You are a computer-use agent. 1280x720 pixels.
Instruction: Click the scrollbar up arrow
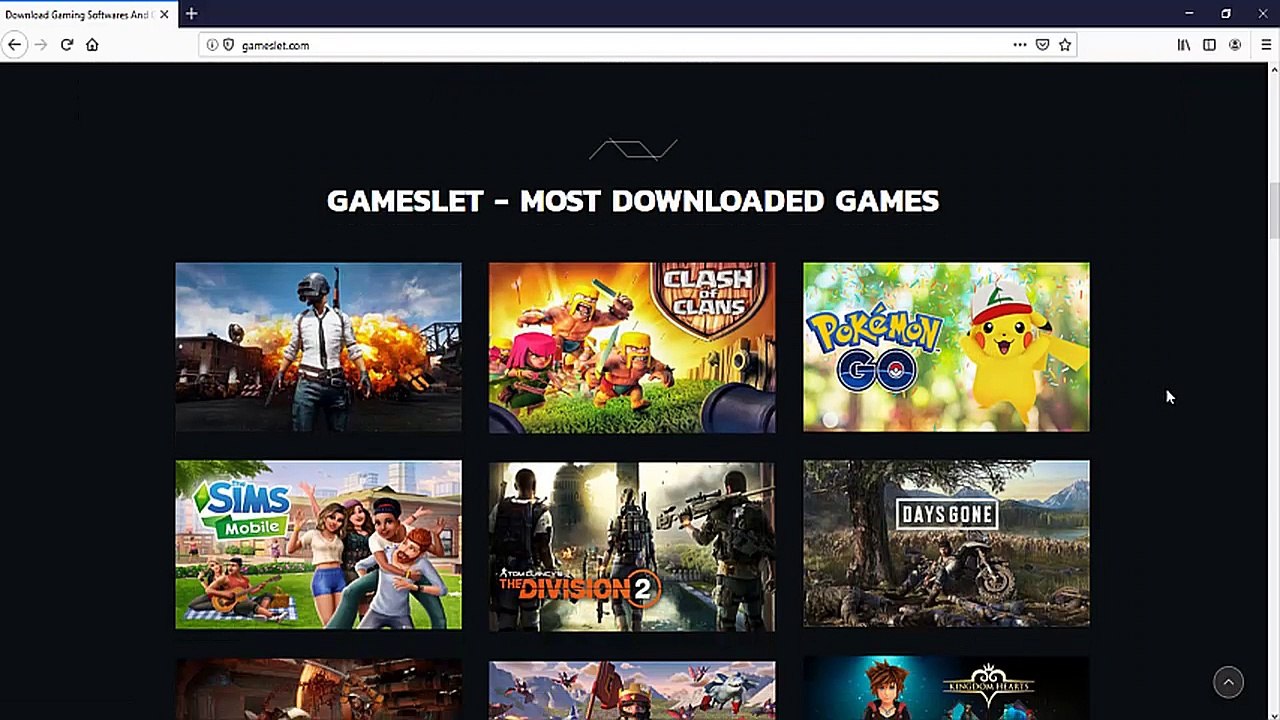(1274, 69)
